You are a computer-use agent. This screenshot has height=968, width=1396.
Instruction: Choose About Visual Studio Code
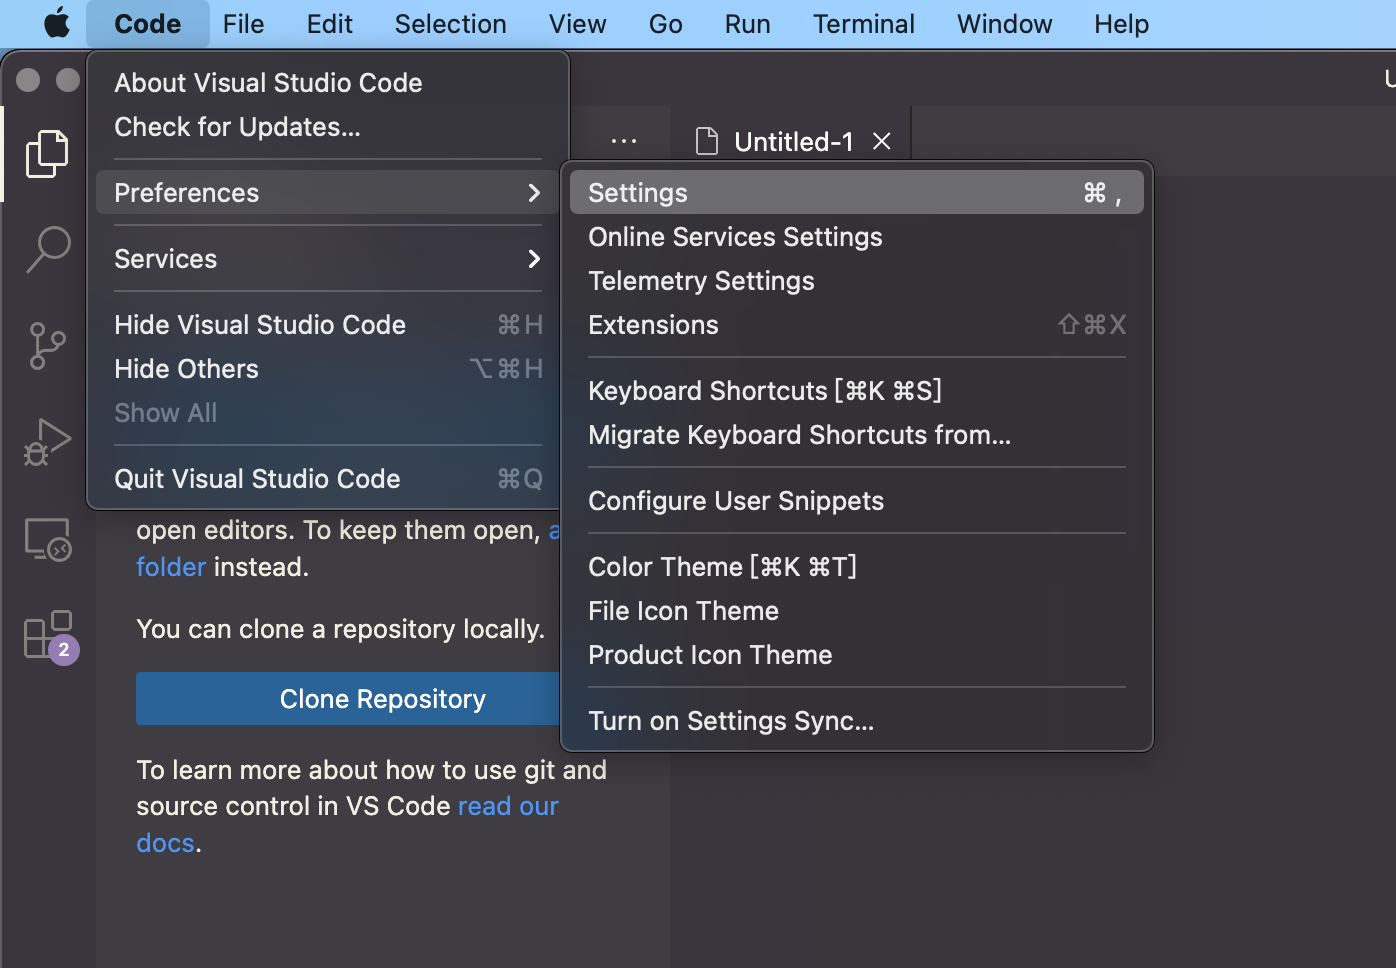[328, 83]
